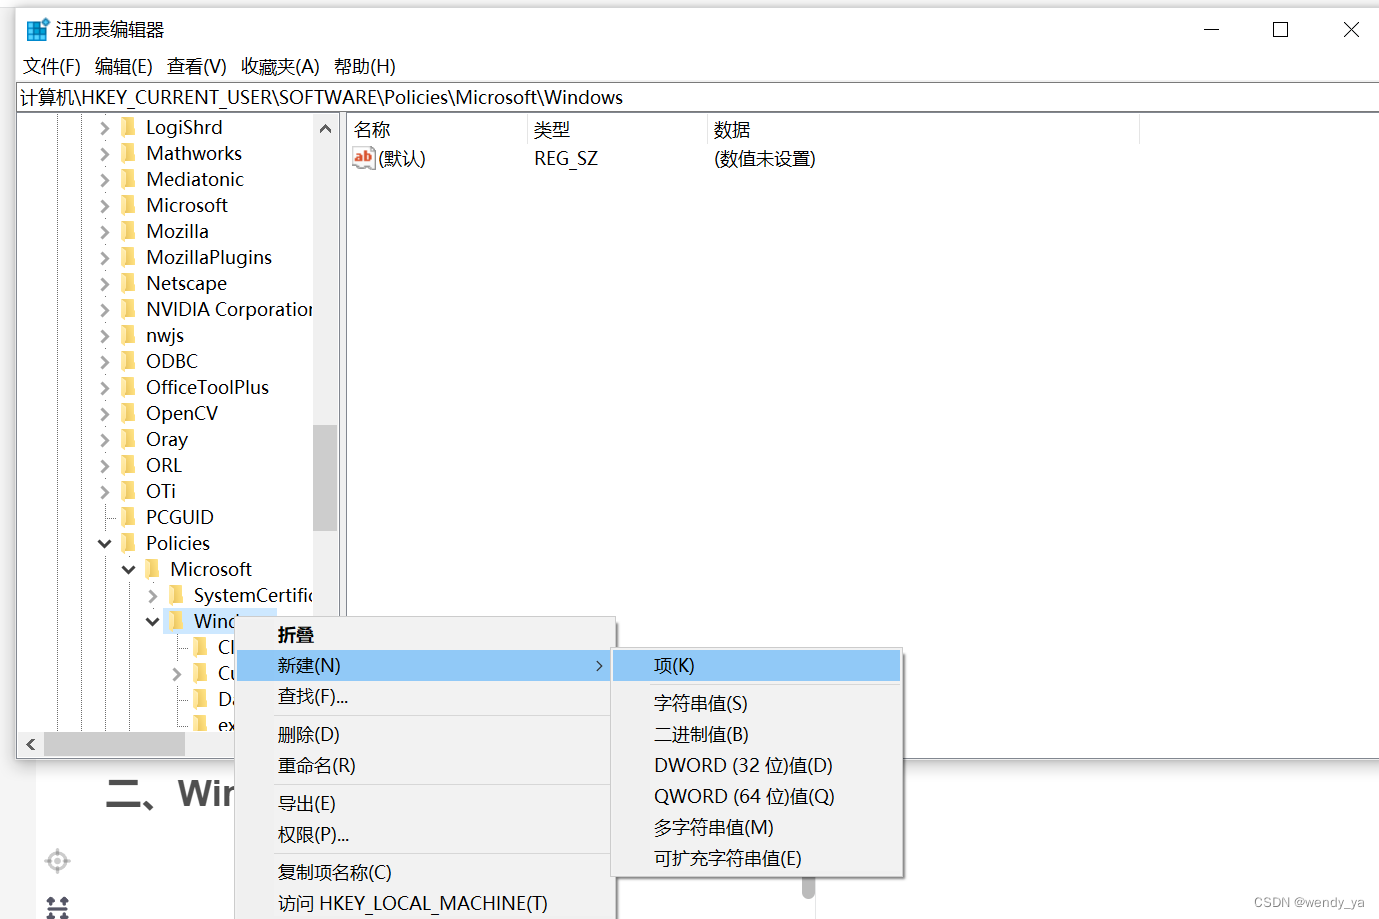1379x919 pixels.
Task: Create new DWORD (32 位)值(D)
Action: point(757,765)
